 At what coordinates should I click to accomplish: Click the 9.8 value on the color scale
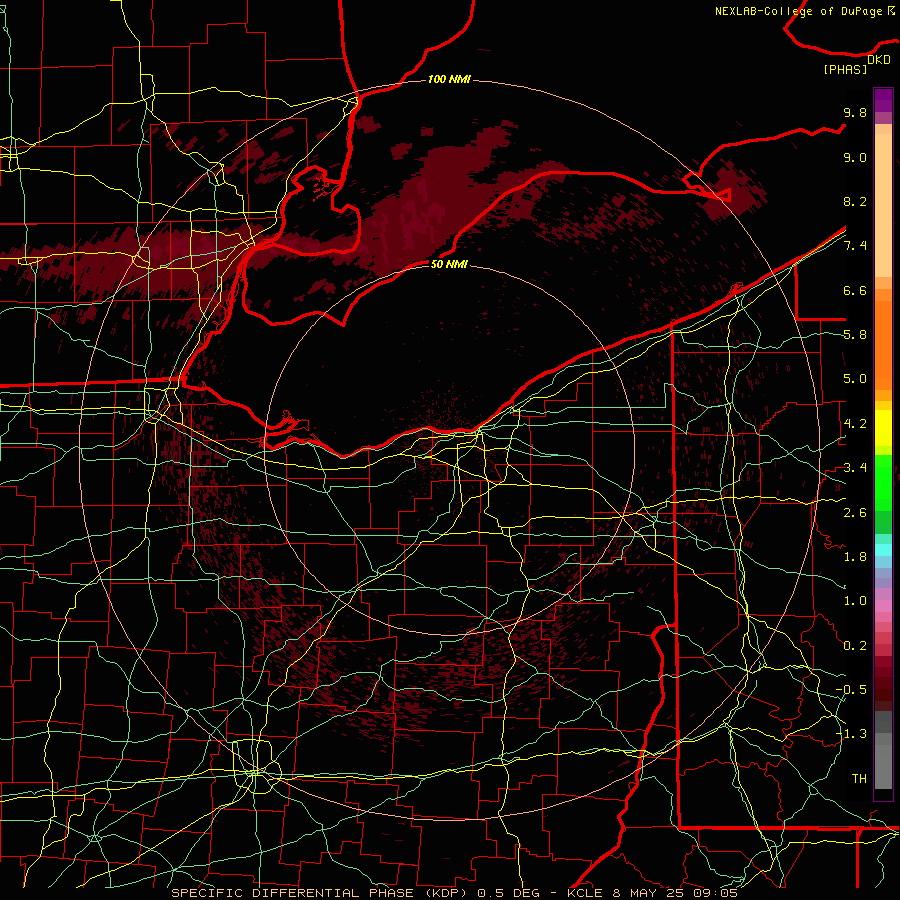(x=855, y=112)
